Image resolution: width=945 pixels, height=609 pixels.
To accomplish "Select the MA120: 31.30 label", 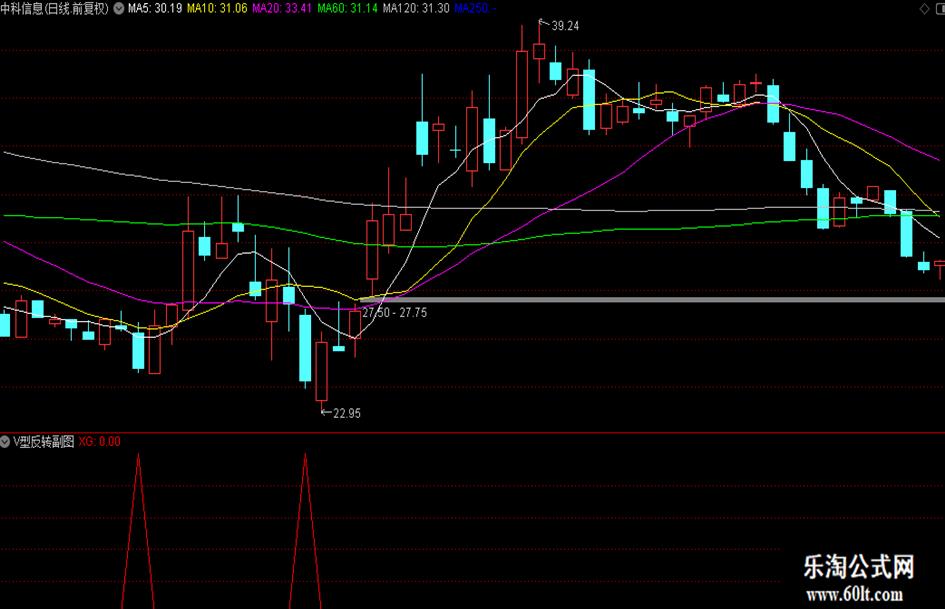I will click(416, 8).
